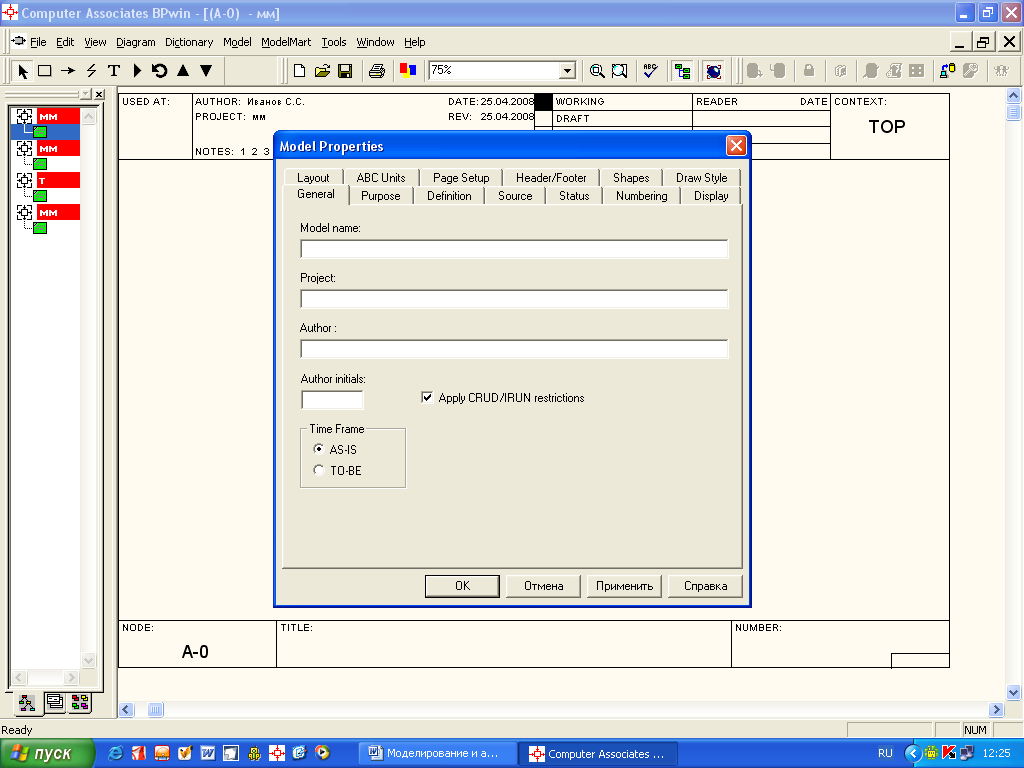Image resolution: width=1024 pixels, height=768 pixels.
Task: Select first MM model in tree
Action: [x=58, y=116]
